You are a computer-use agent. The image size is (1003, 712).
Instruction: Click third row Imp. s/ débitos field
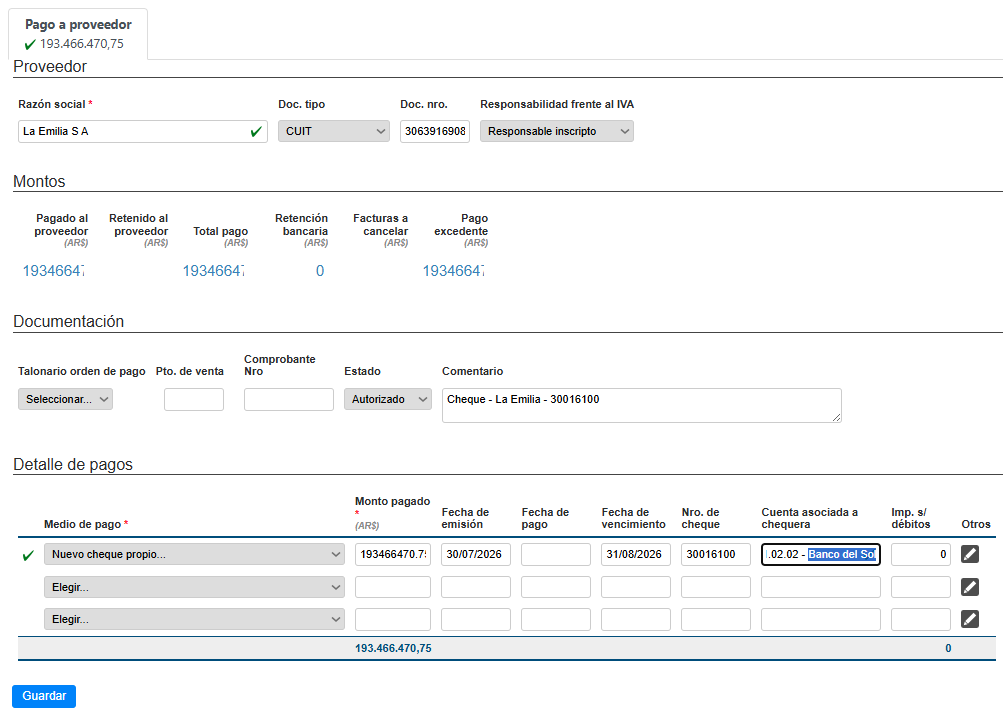(x=920, y=619)
